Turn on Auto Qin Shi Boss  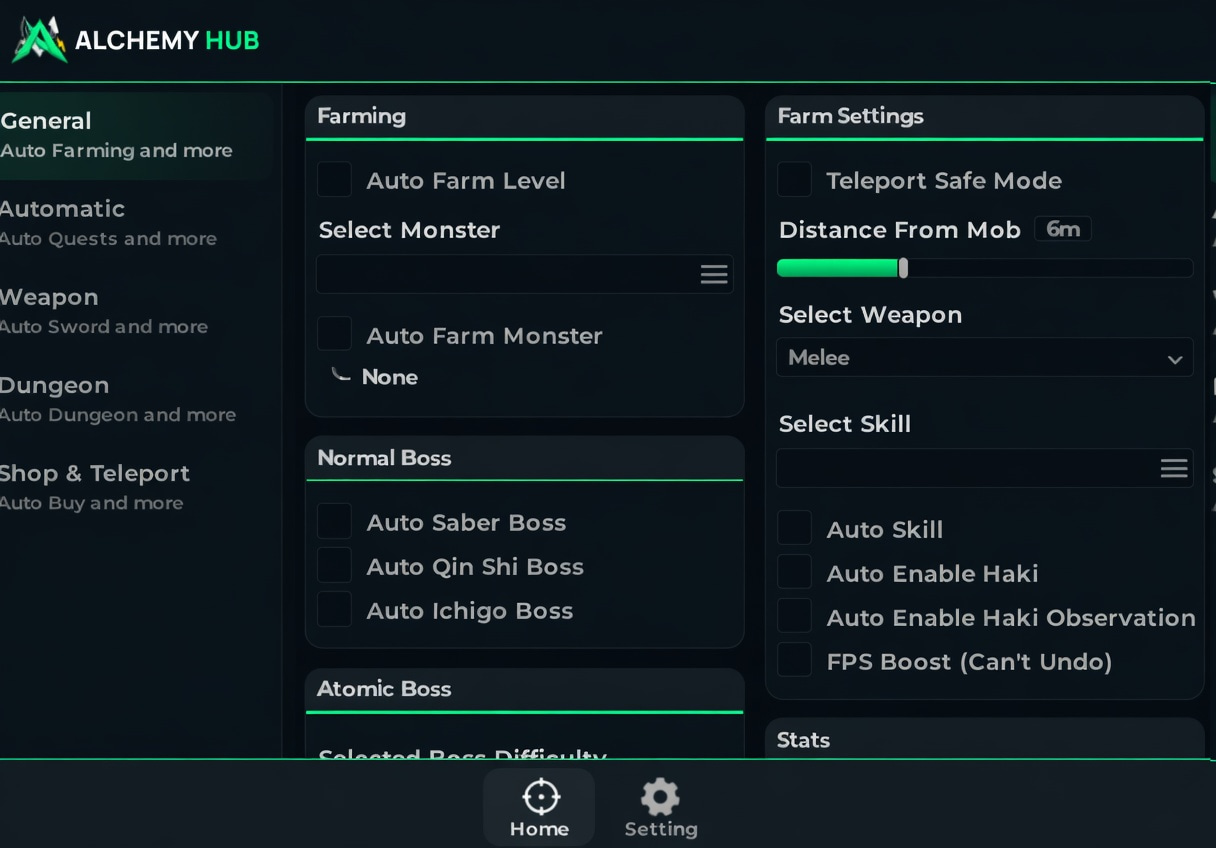click(334, 566)
